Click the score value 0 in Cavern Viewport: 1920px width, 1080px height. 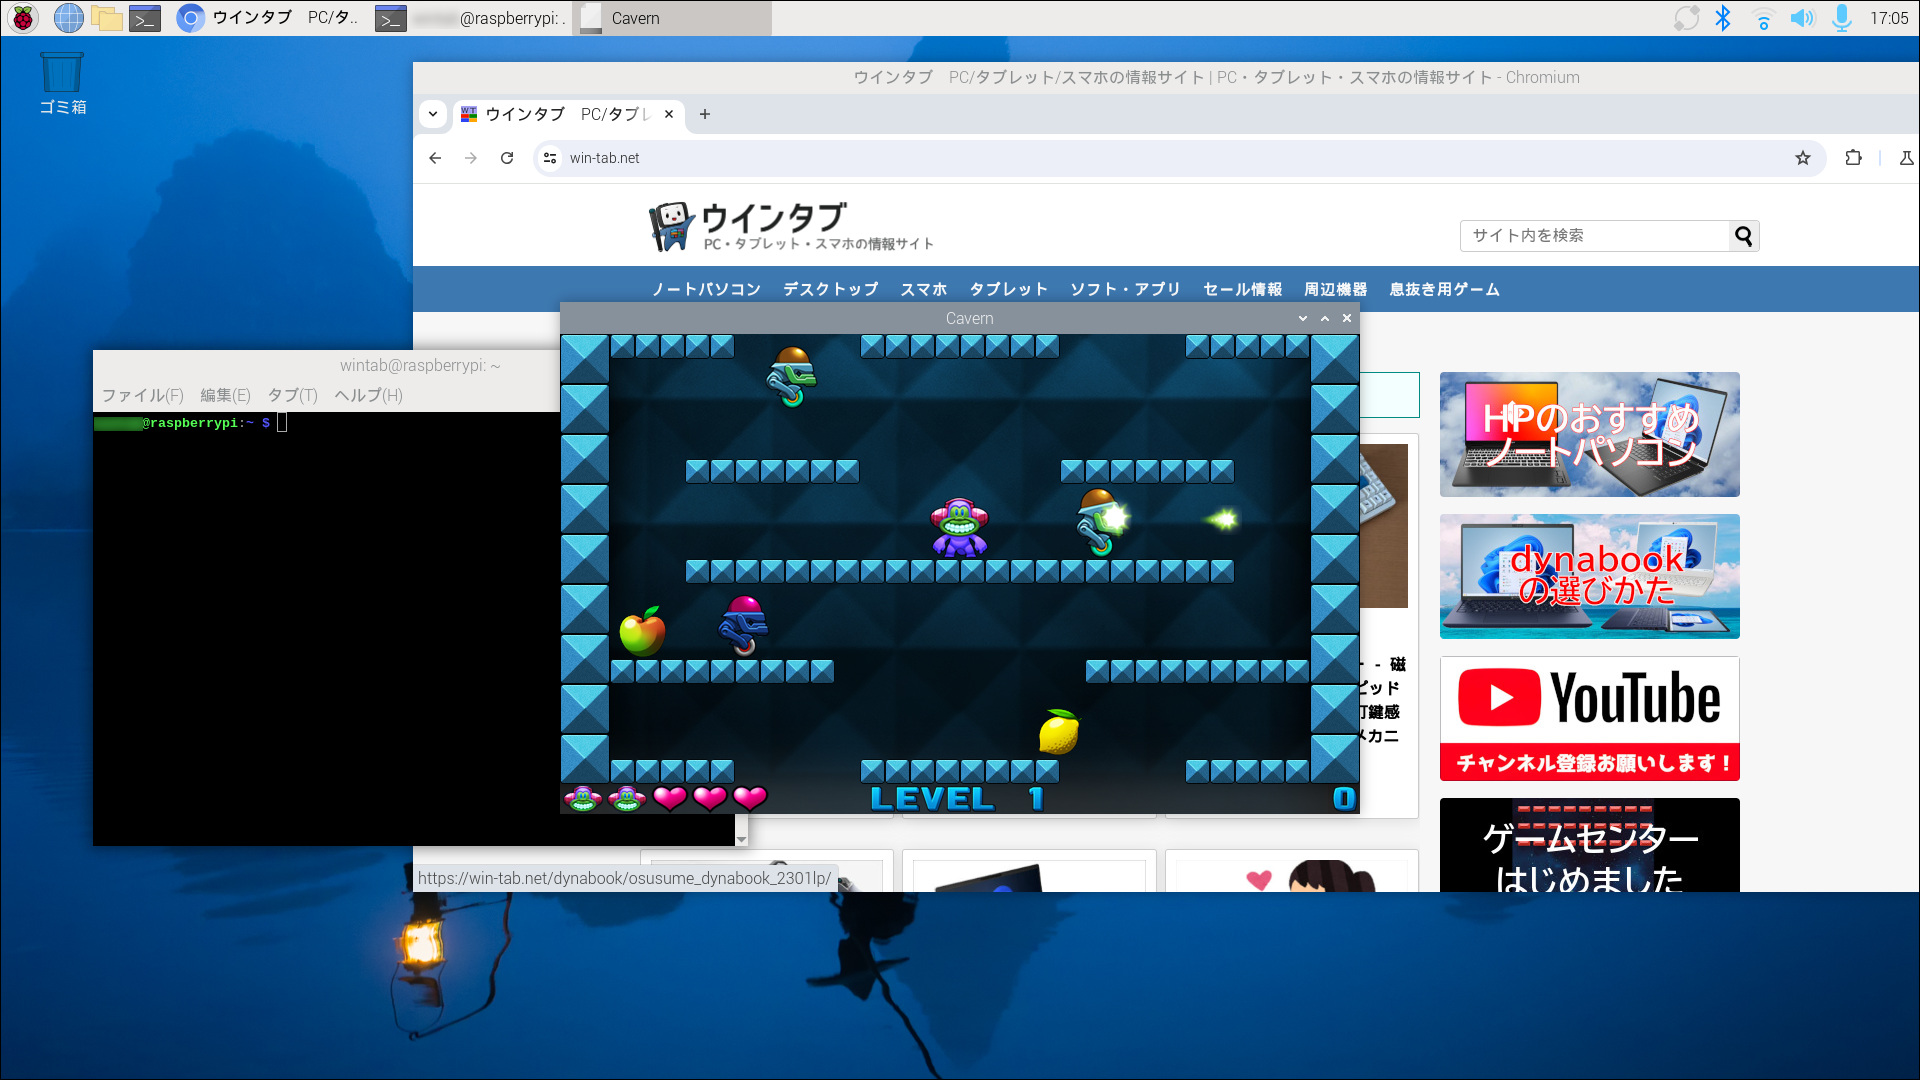coord(1344,798)
